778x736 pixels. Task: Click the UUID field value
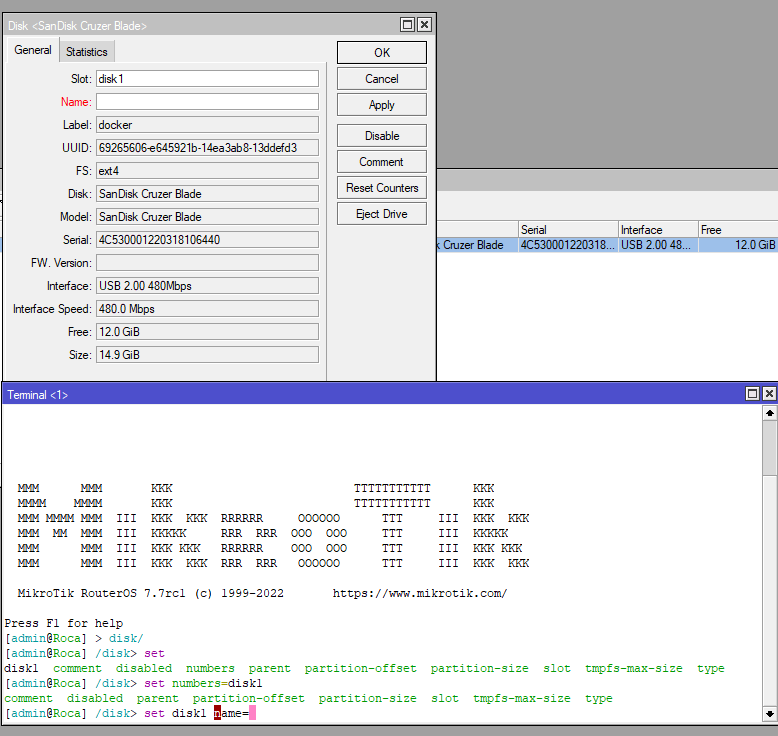pos(207,148)
